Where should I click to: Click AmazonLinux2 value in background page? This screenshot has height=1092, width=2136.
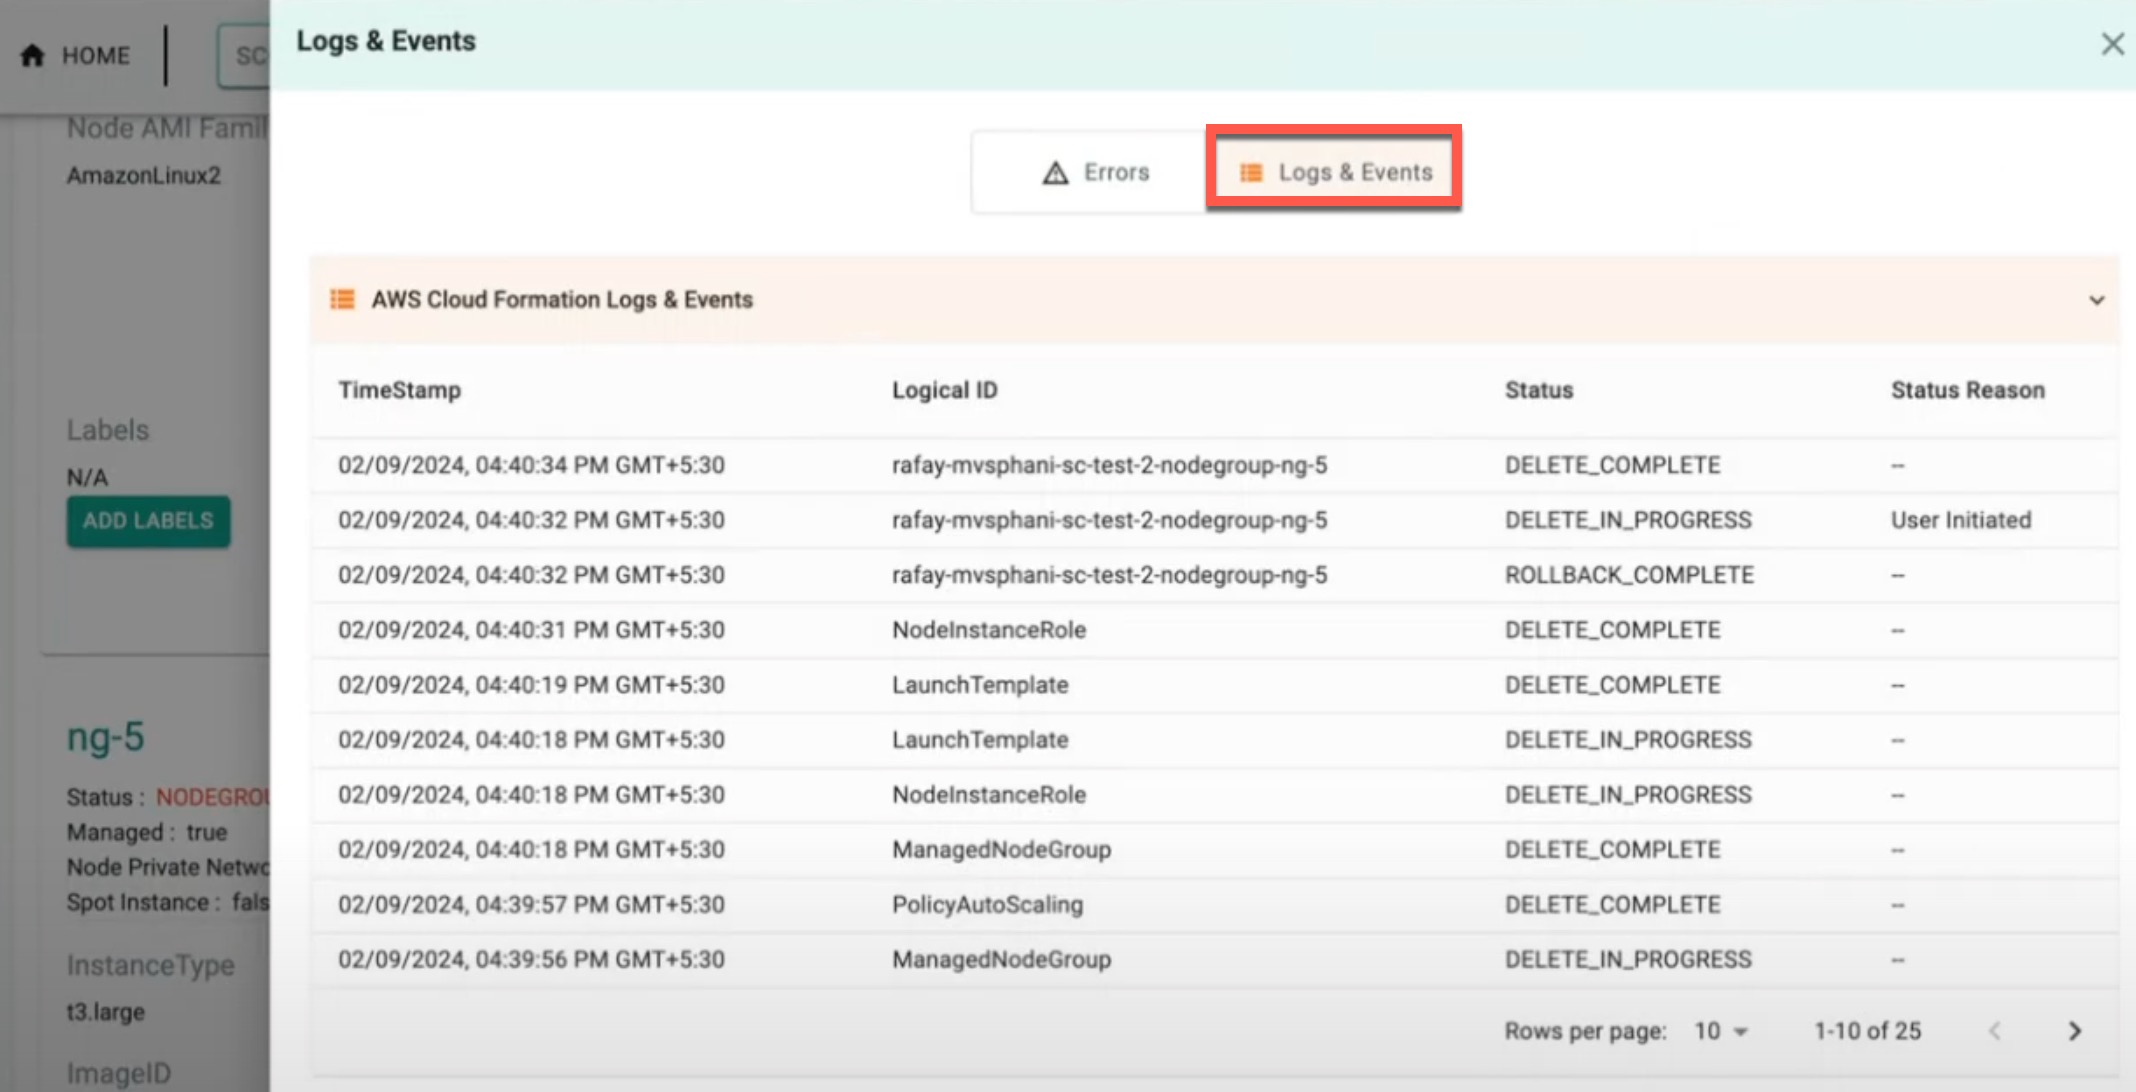coord(143,176)
